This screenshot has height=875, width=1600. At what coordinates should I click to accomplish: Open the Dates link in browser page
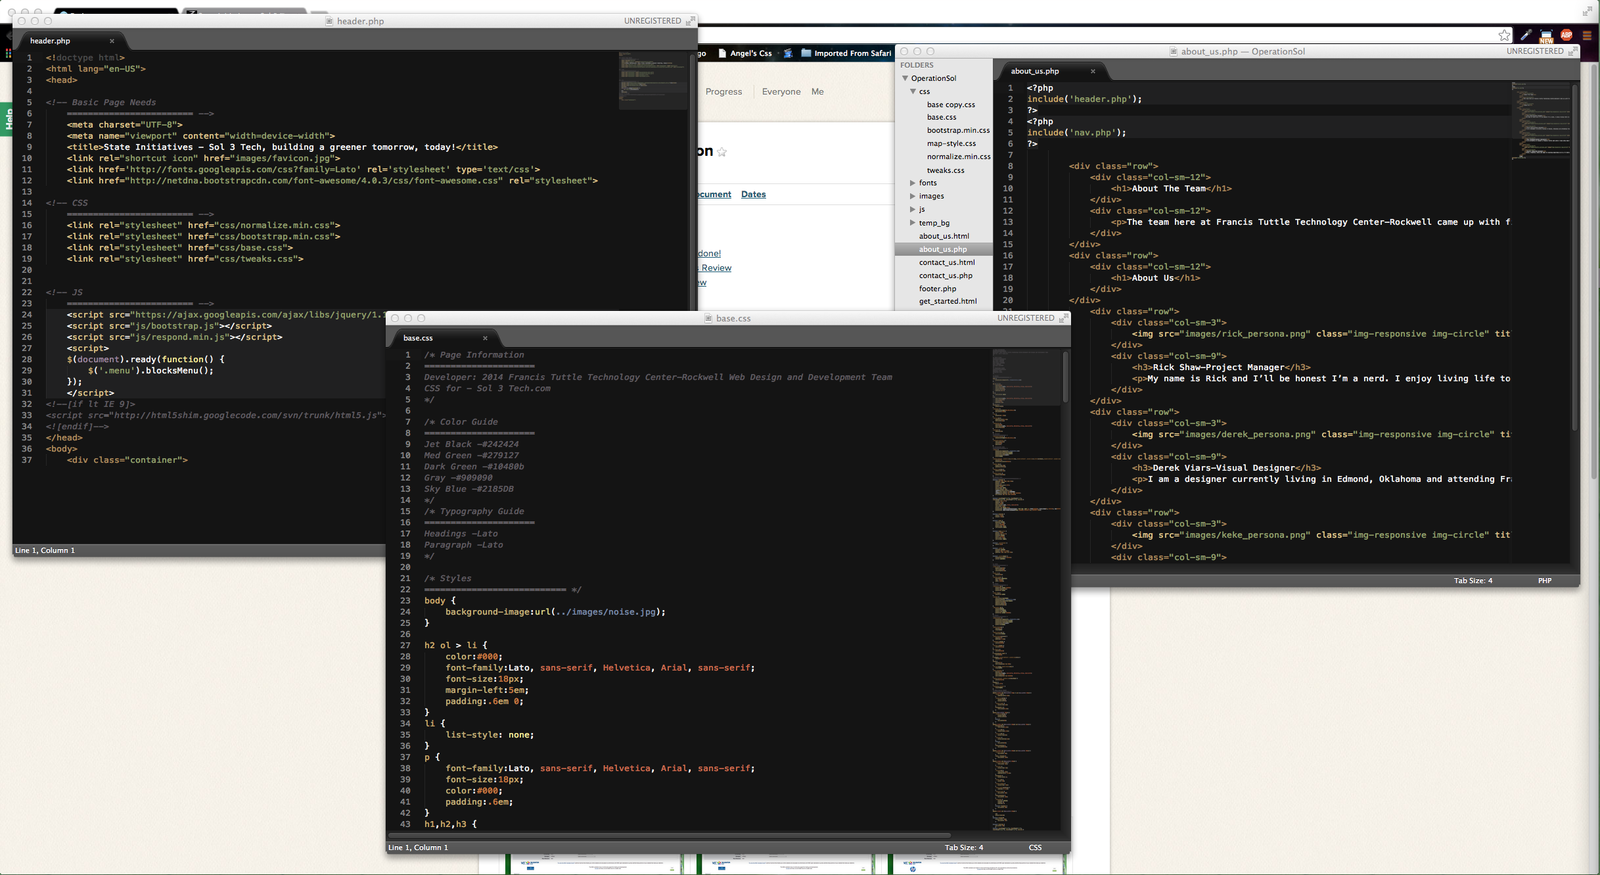coord(753,194)
